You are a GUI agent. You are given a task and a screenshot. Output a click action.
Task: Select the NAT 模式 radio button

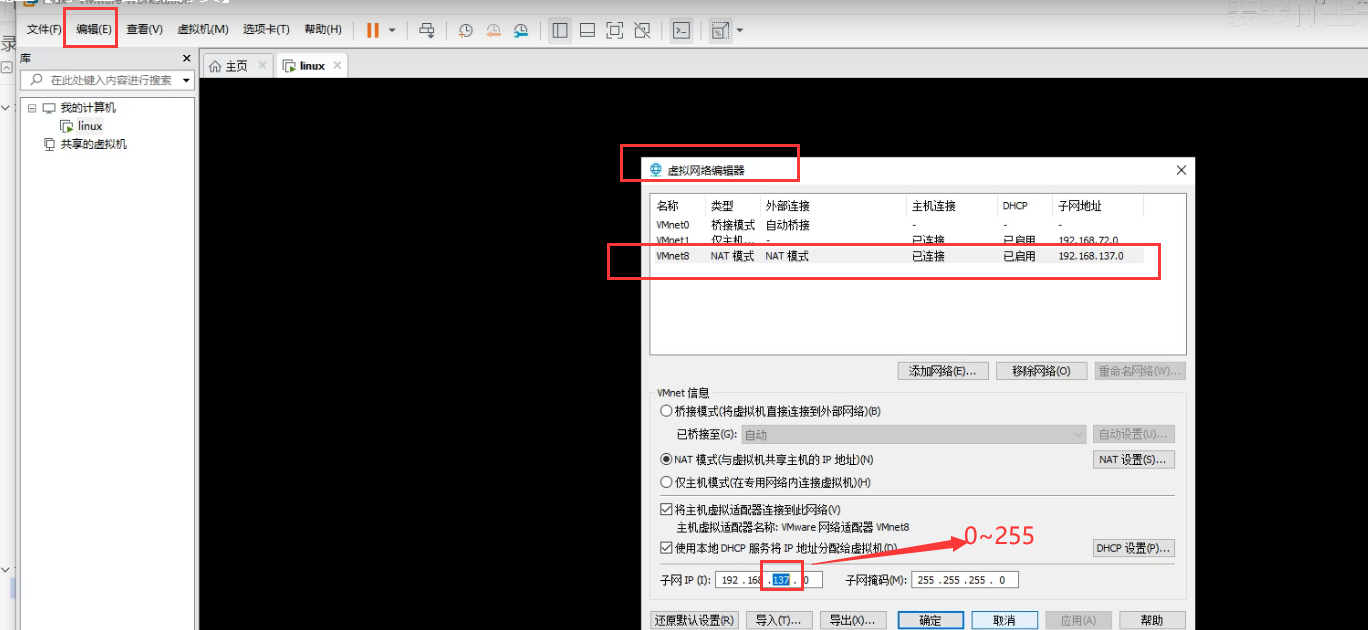tap(666, 460)
